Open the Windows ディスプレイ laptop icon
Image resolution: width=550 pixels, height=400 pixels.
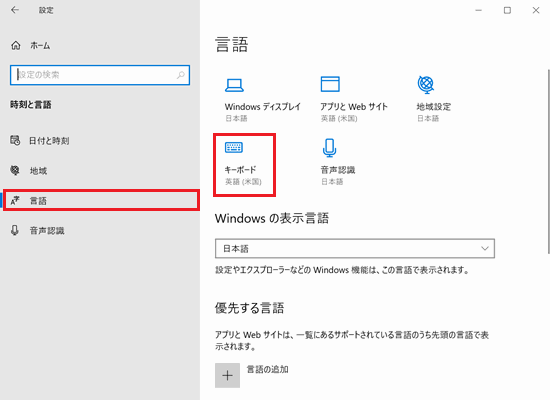(x=234, y=85)
